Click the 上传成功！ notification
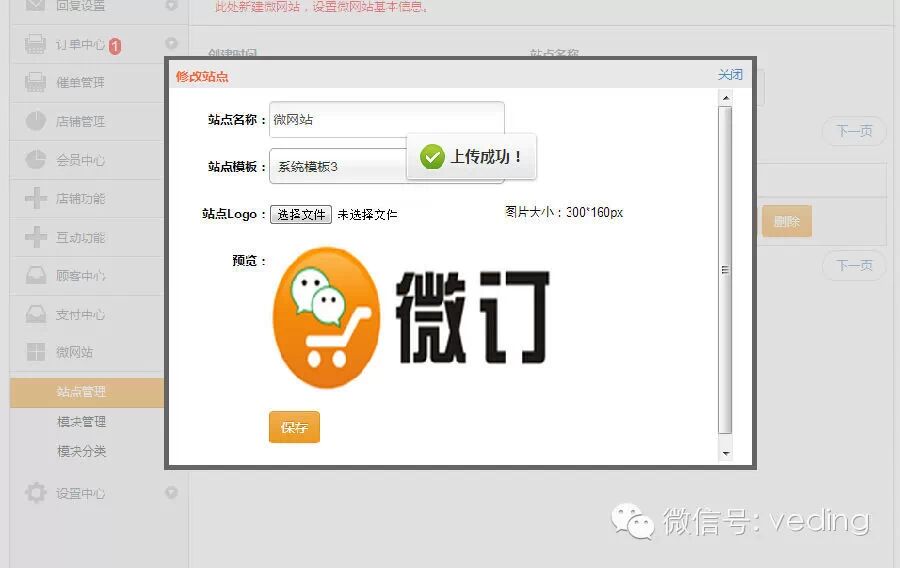900x568 pixels. click(x=471, y=157)
